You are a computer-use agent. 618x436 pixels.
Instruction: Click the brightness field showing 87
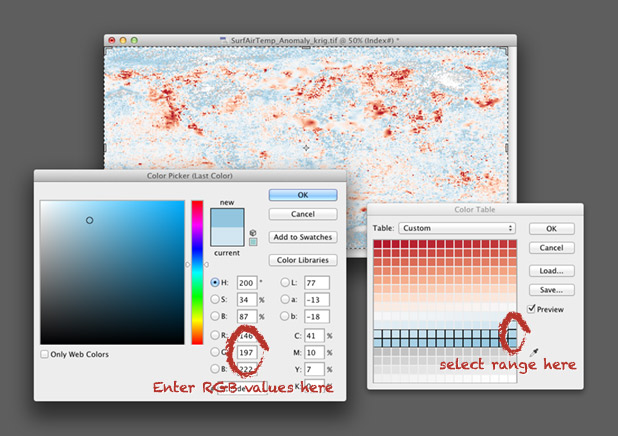(247, 317)
